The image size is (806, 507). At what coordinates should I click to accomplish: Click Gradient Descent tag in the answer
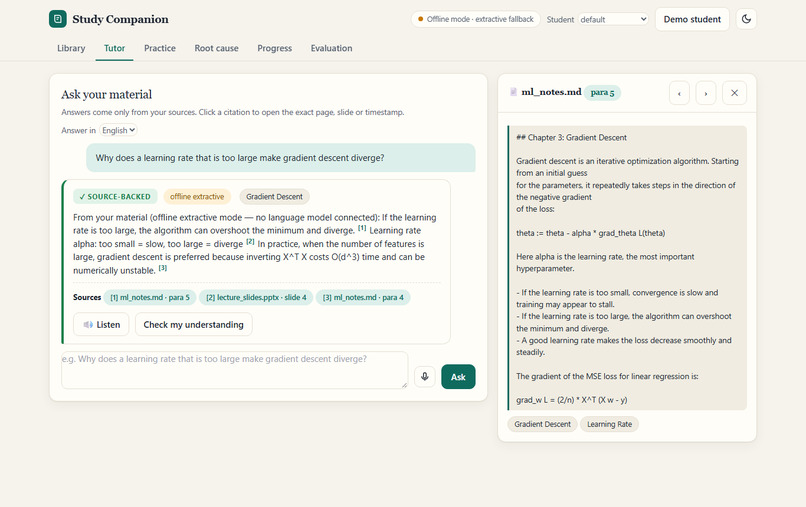(274, 196)
